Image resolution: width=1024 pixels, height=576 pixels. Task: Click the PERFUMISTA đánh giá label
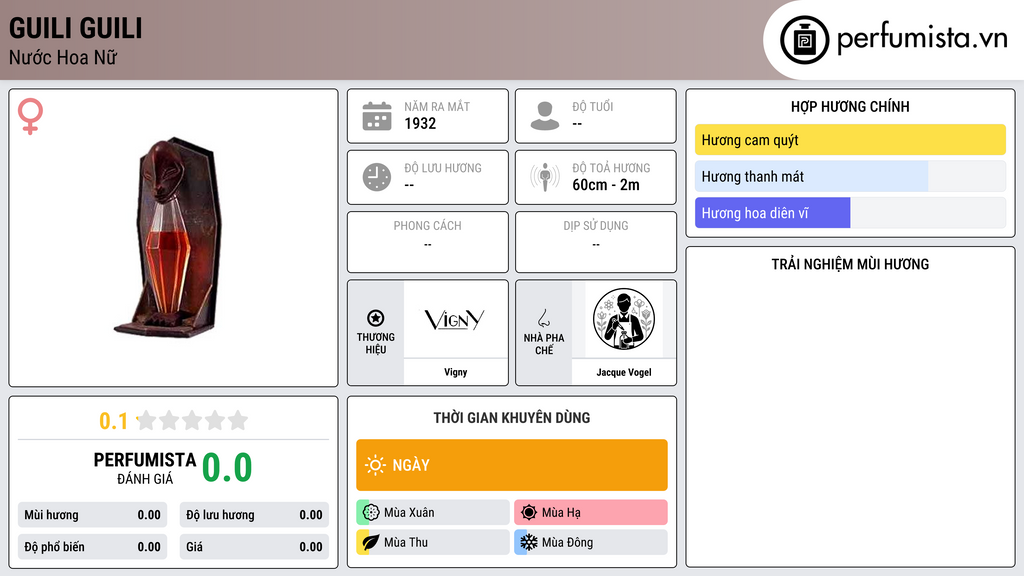pos(145,468)
